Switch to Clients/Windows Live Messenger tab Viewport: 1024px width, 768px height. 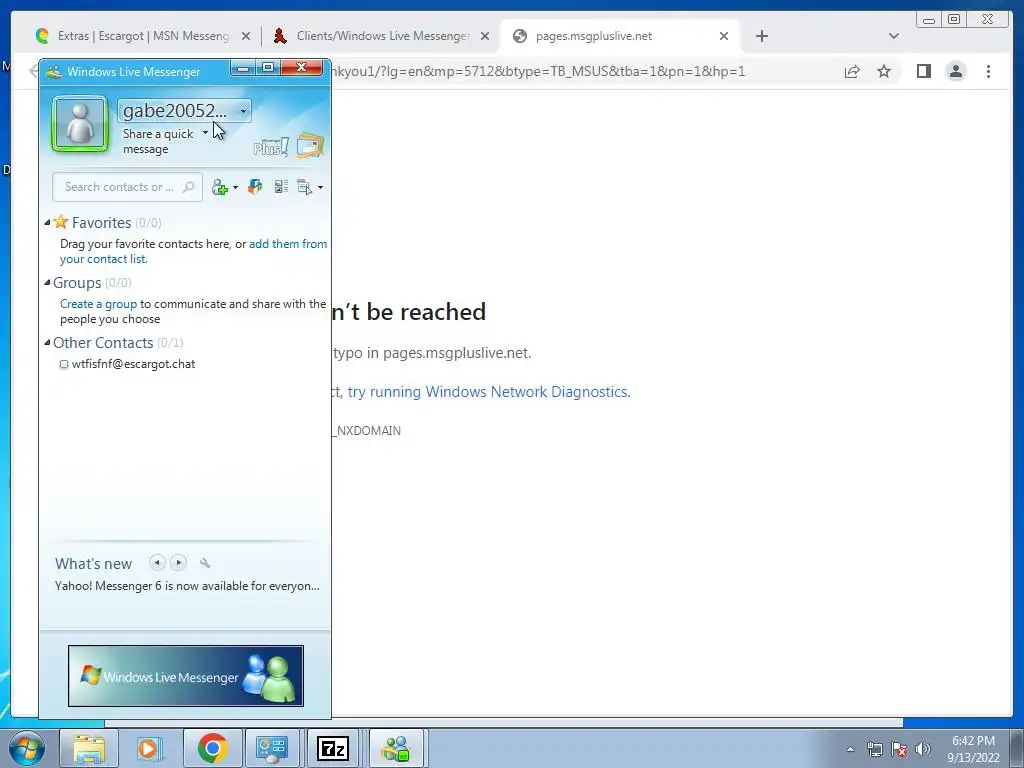click(x=382, y=36)
